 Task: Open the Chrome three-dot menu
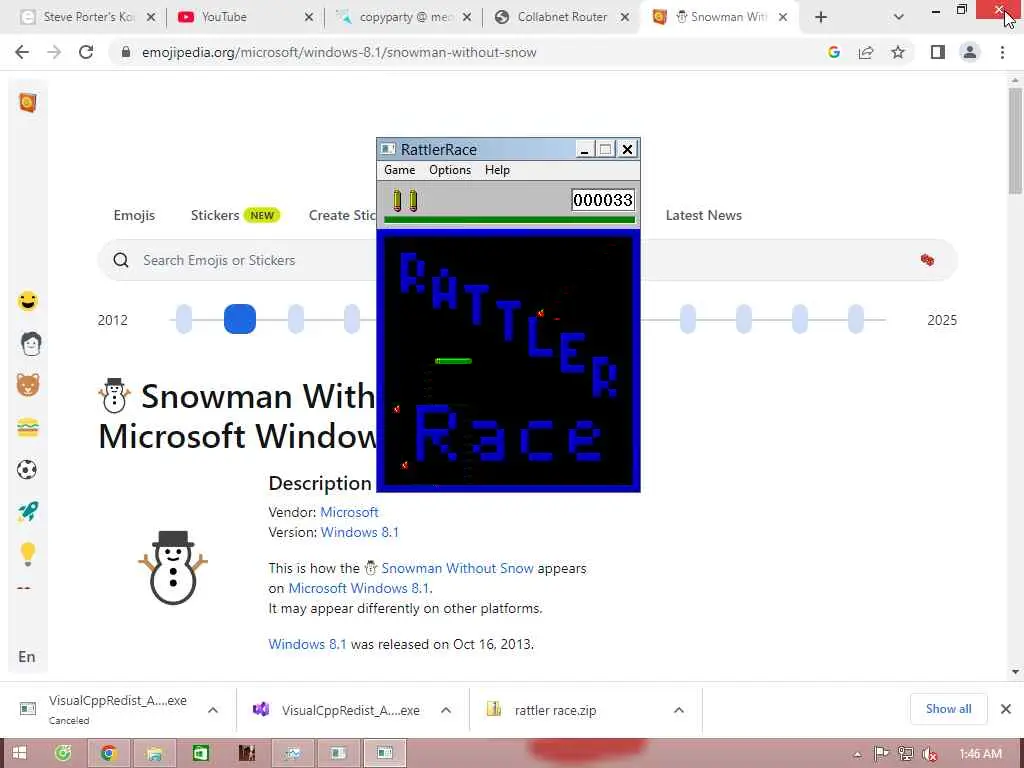[1002, 52]
